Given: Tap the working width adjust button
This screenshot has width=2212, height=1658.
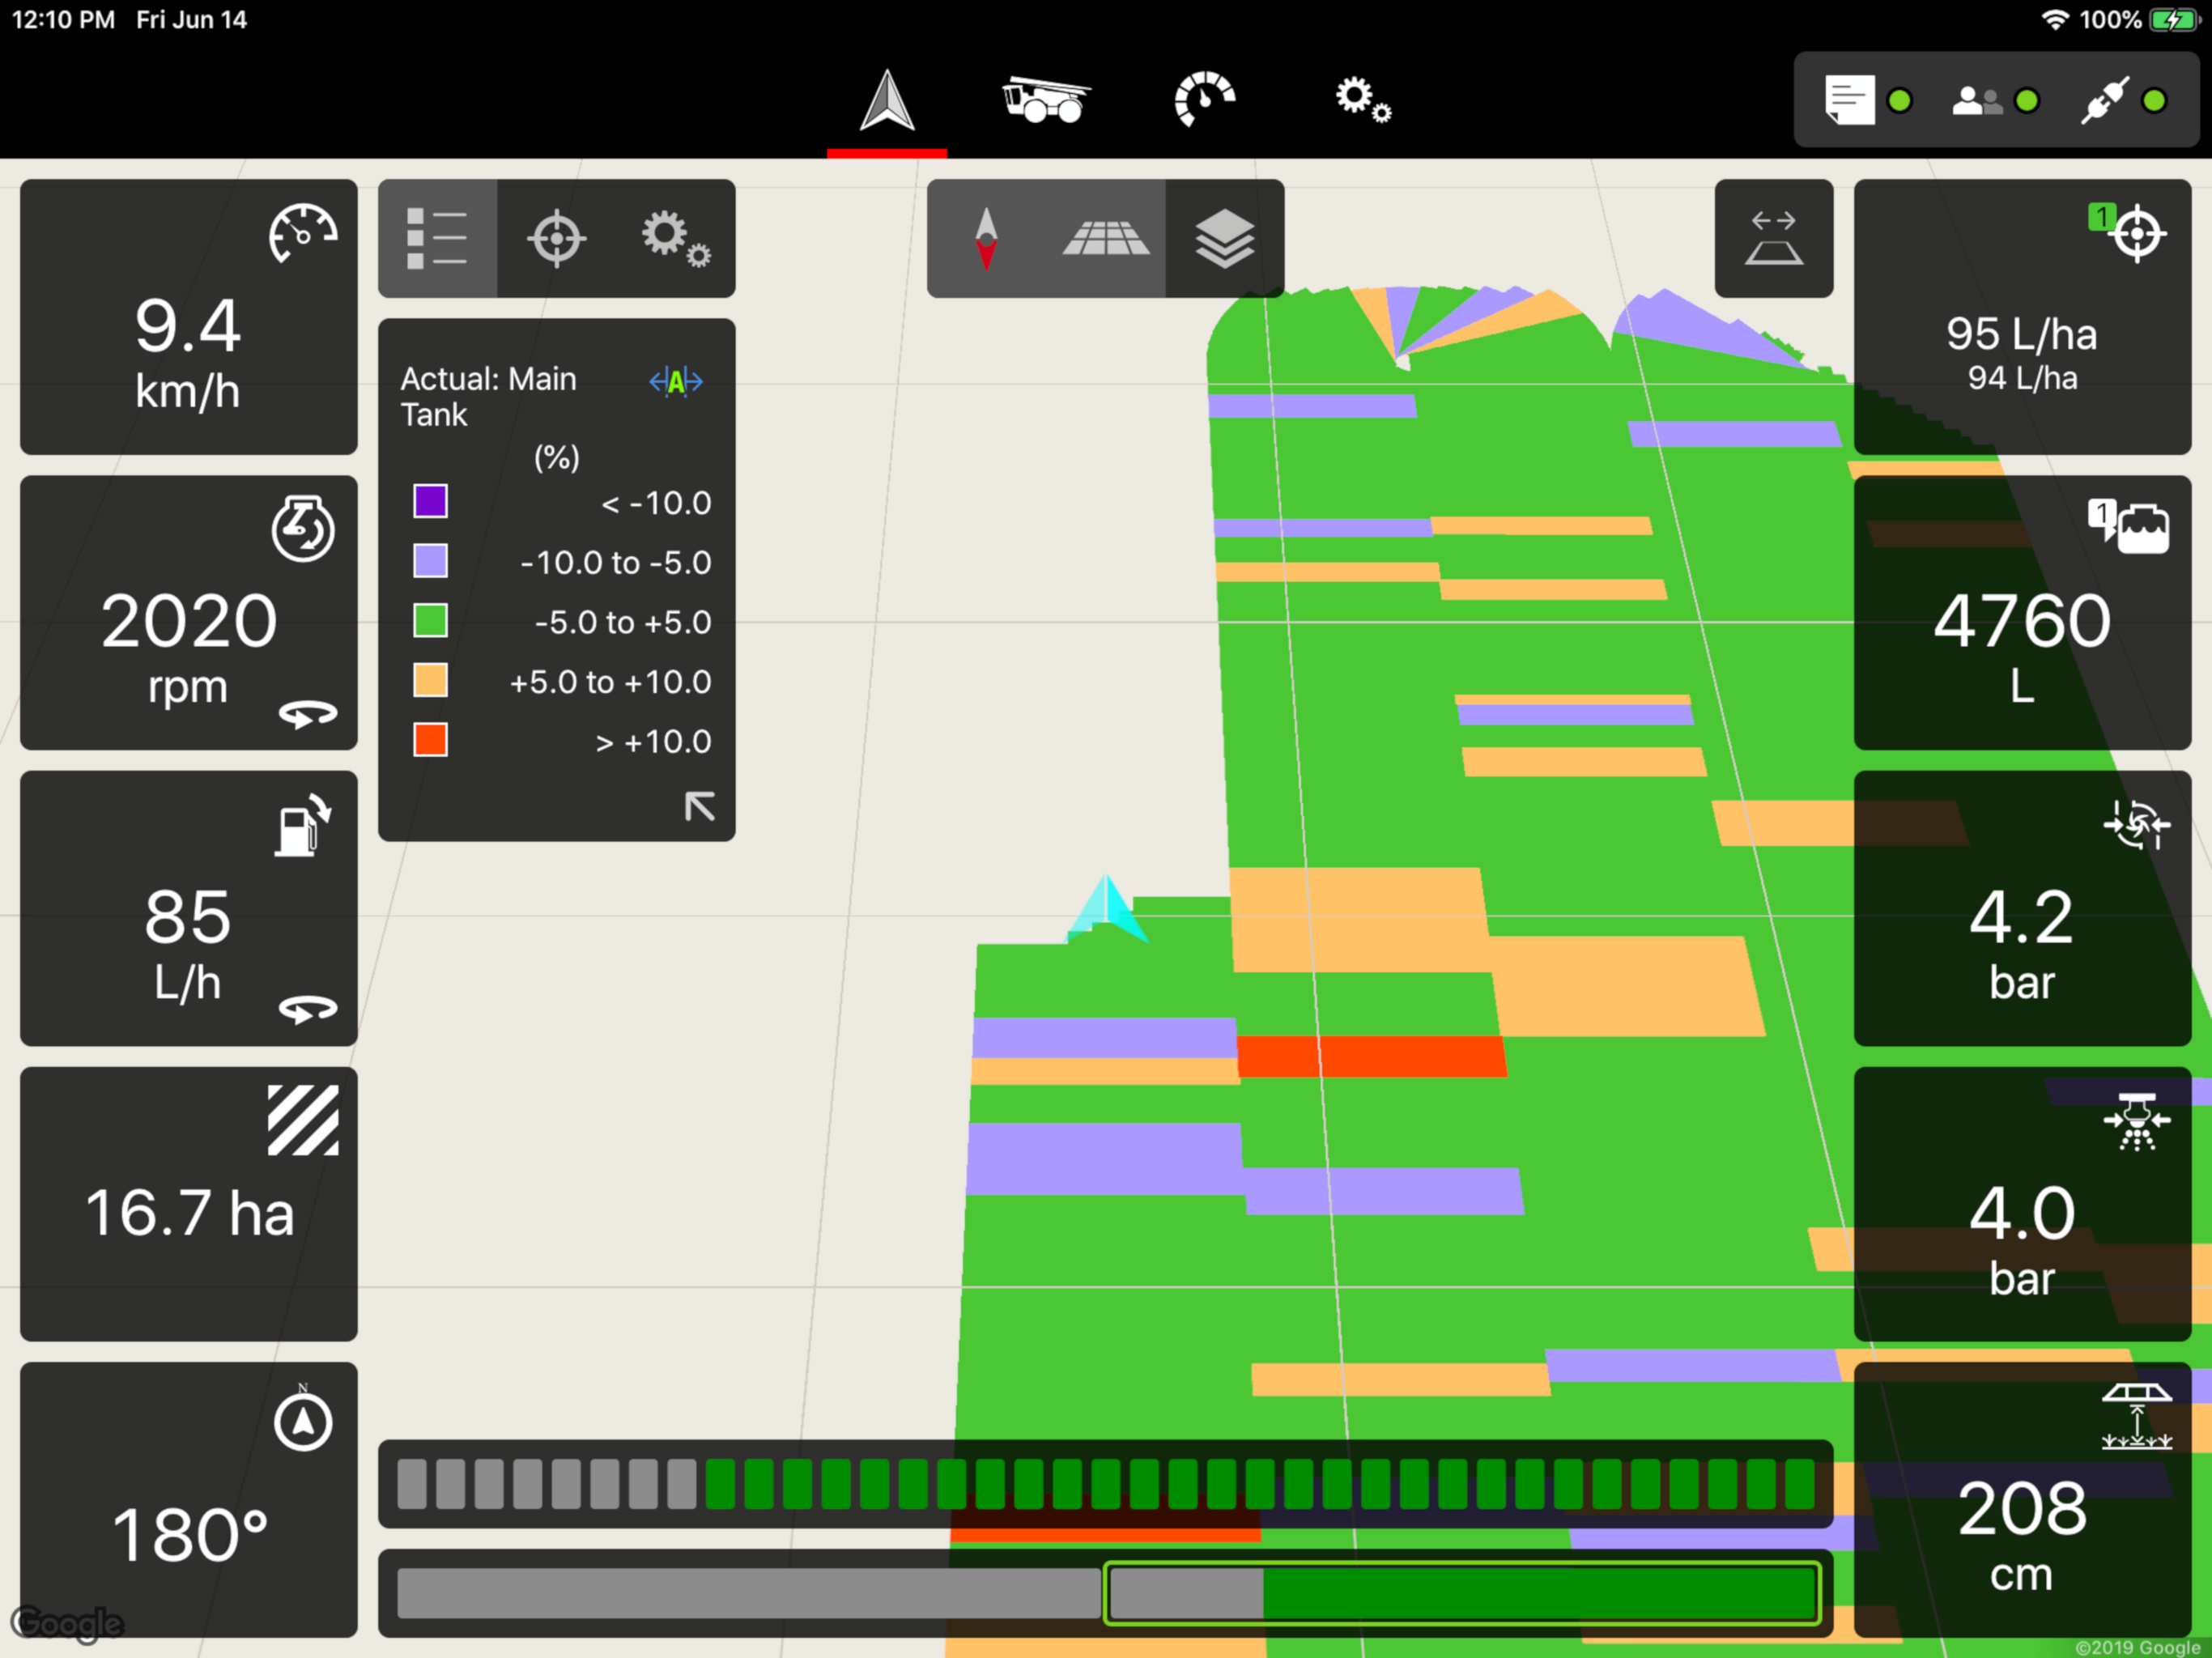Looking at the screenshot, I should (1773, 238).
